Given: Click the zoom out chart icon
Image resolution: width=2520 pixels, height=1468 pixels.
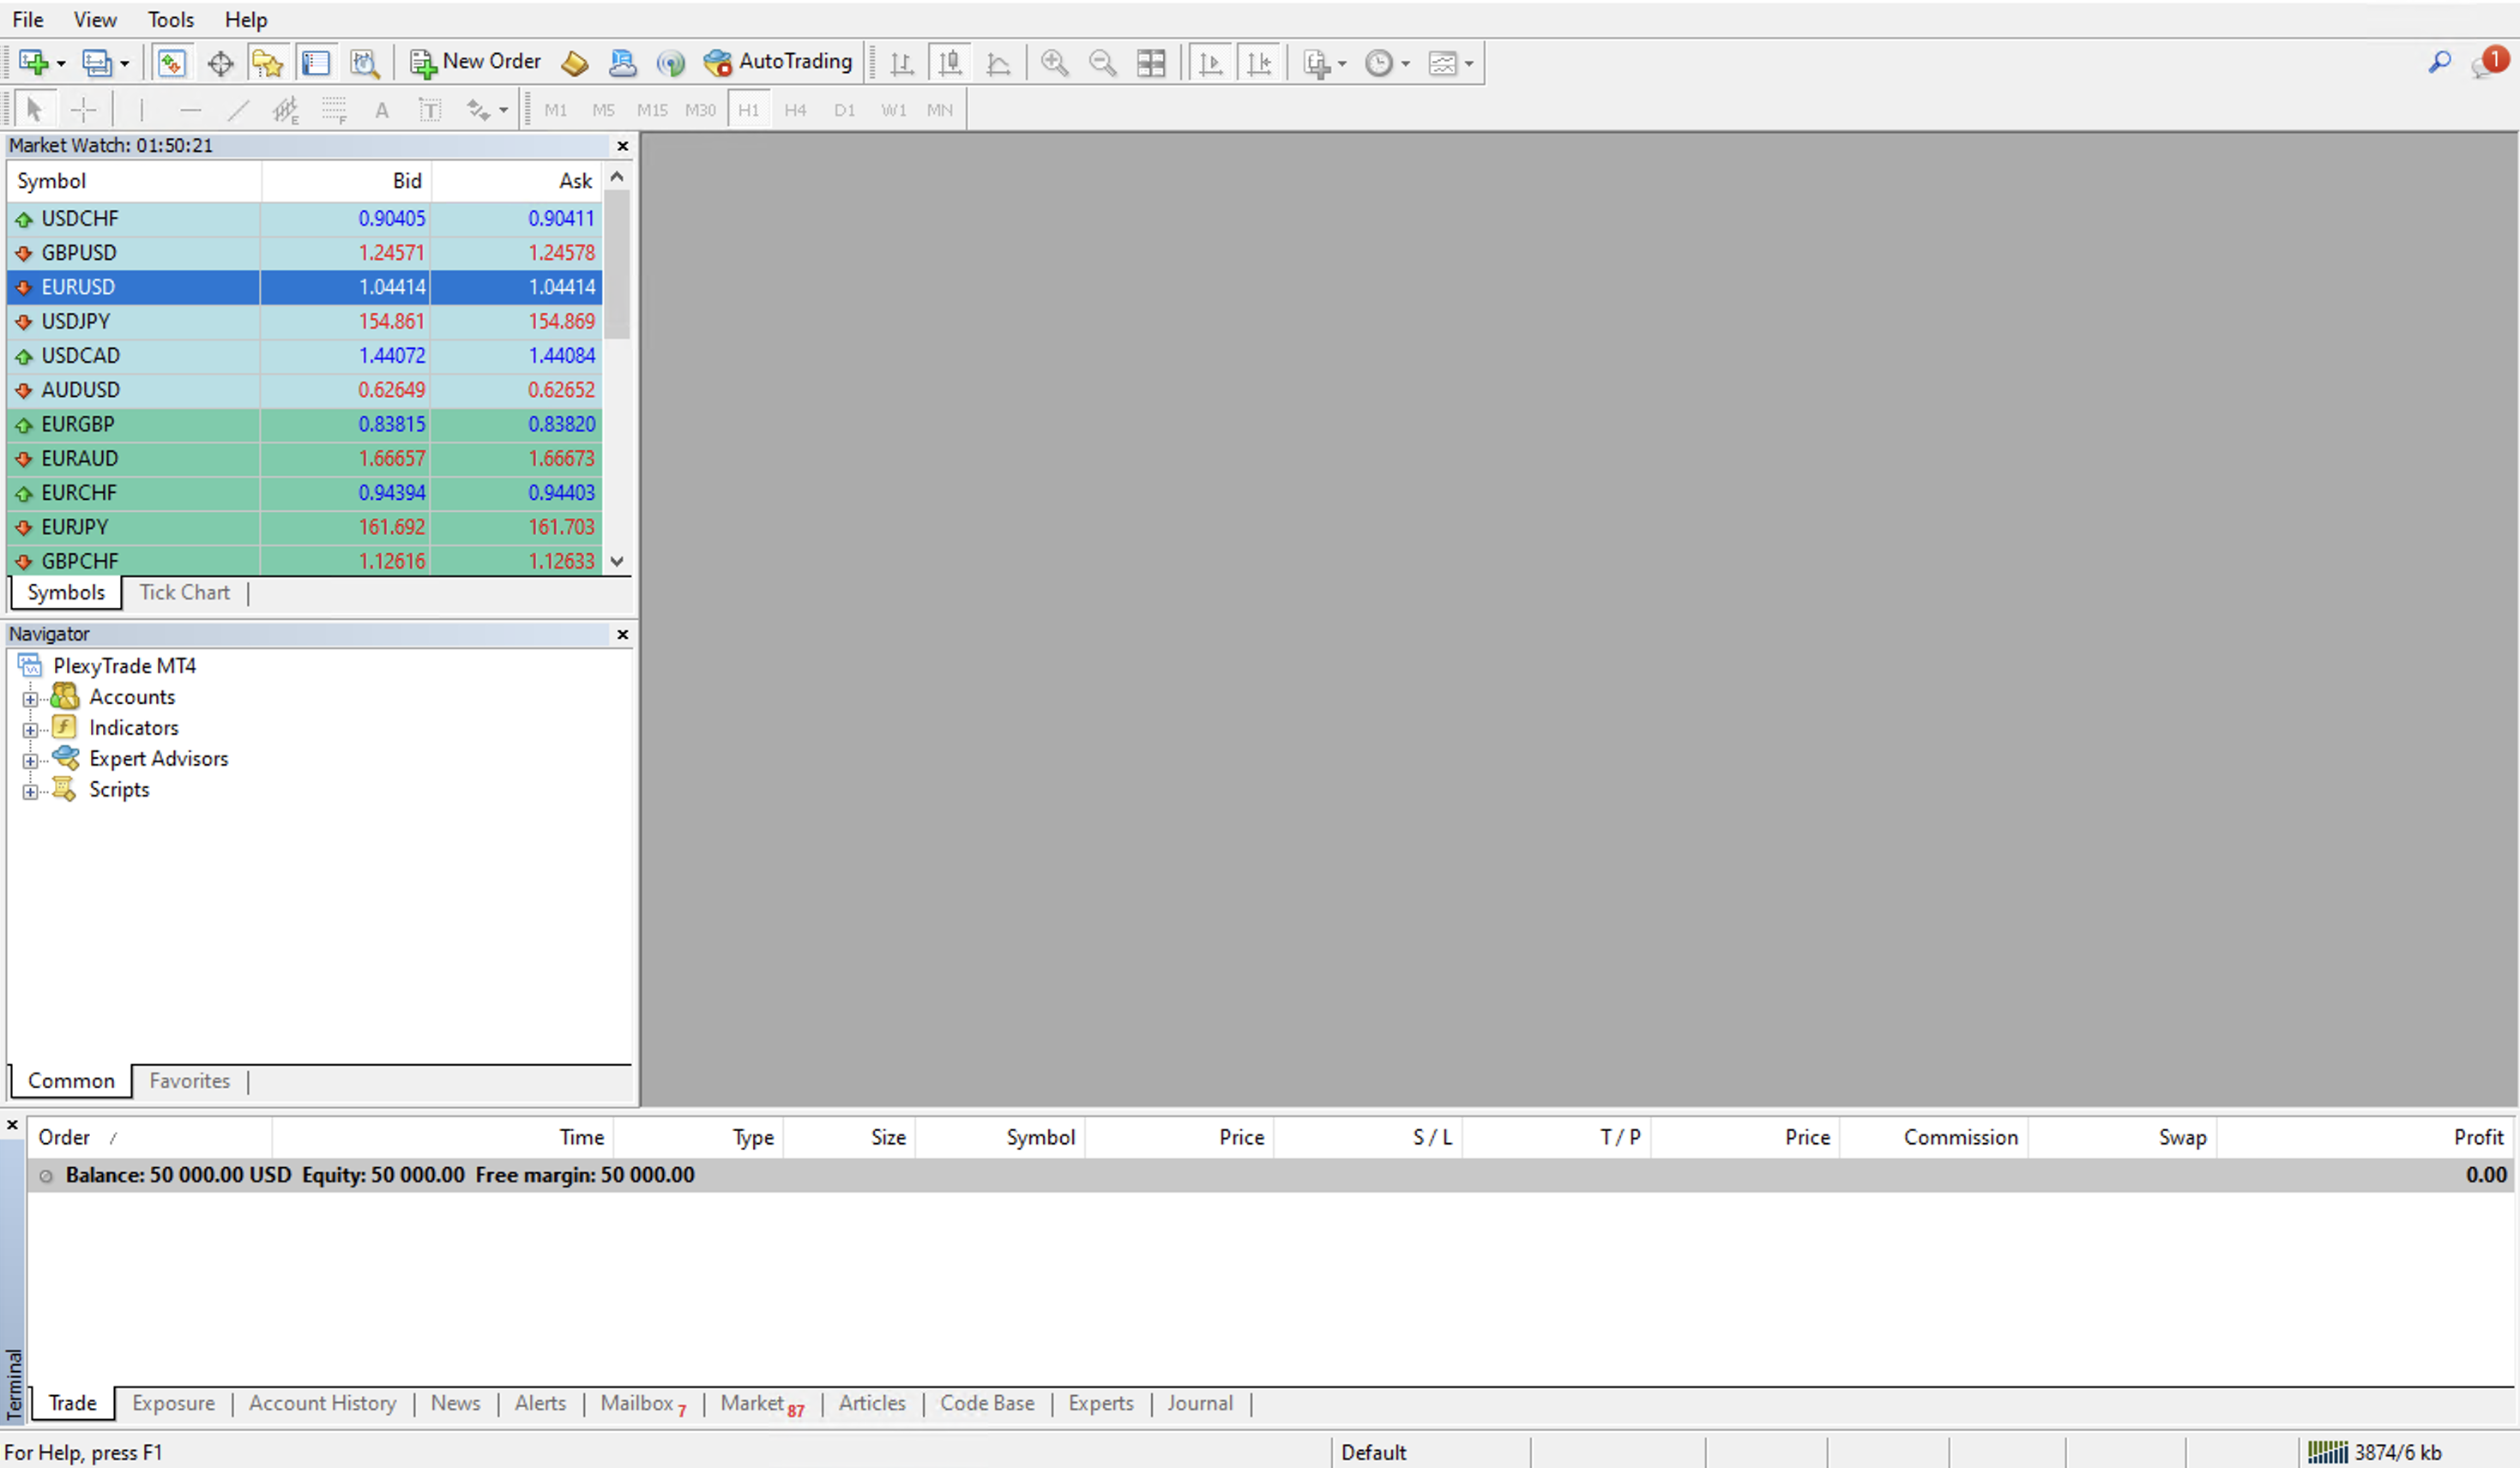Looking at the screenshot, I should pos(1103,63).
